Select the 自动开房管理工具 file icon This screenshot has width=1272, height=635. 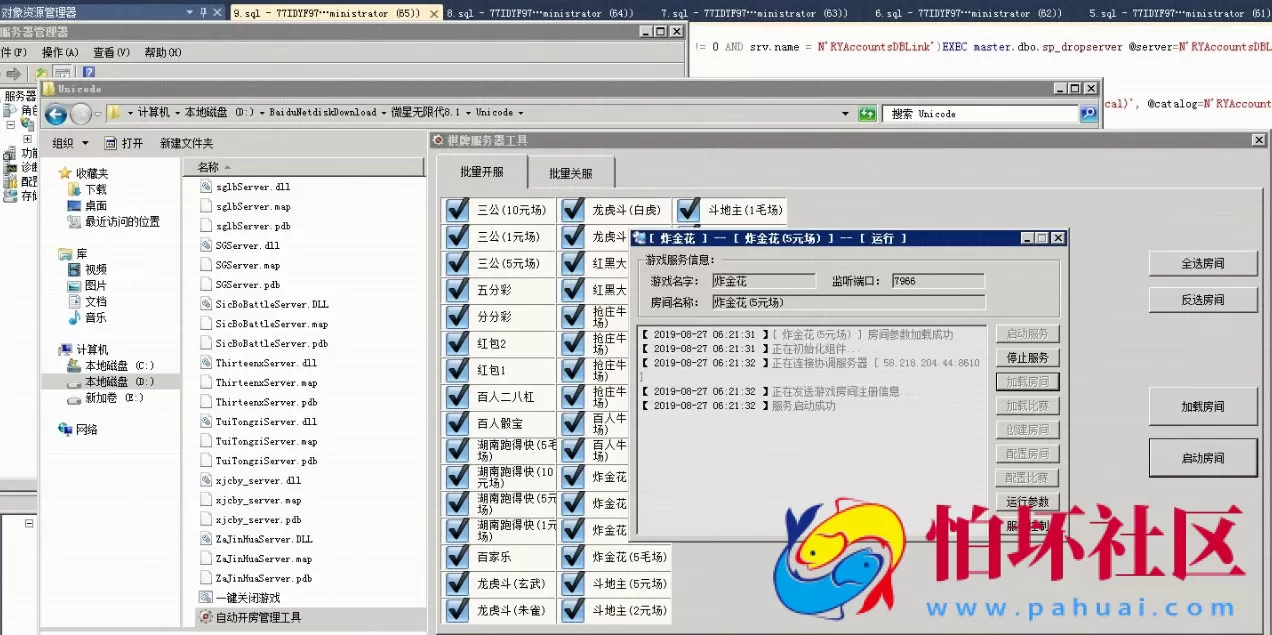(206, 617)
